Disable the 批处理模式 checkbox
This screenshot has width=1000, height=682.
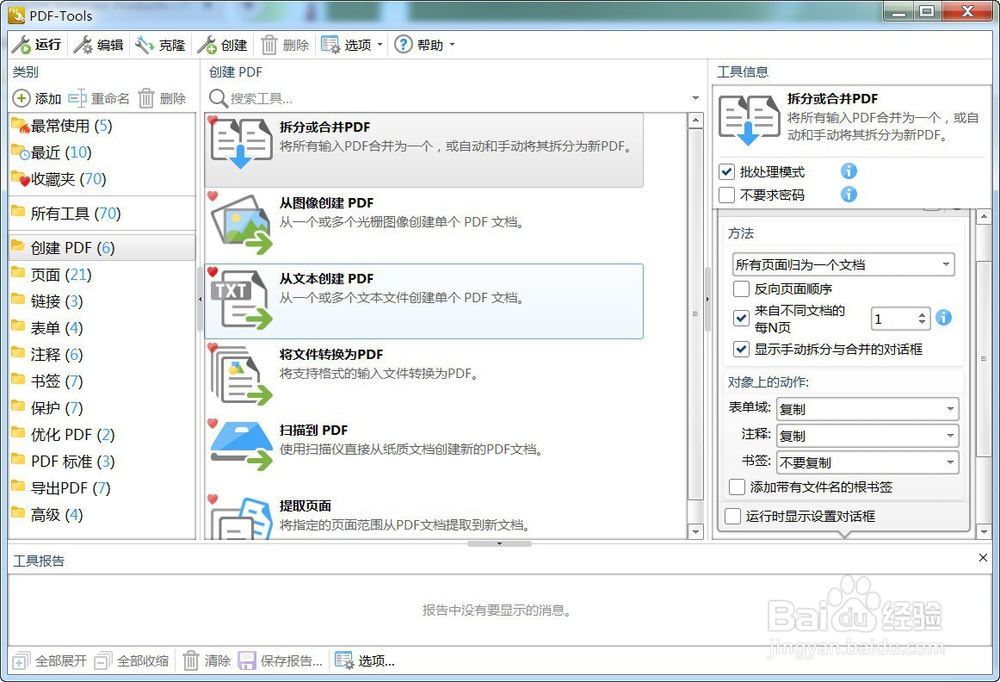click(726, 171)
